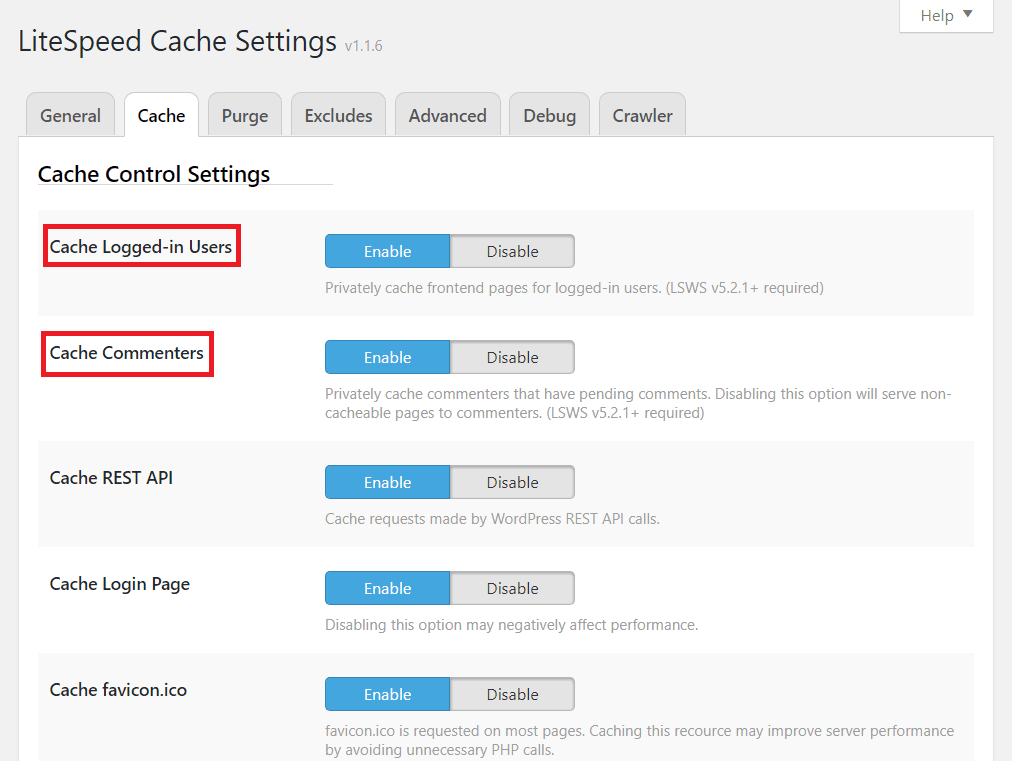This screenshot has width=1012, height=761.
Task: Enable Cache Commenters option
Action: [x=387, y=357]
